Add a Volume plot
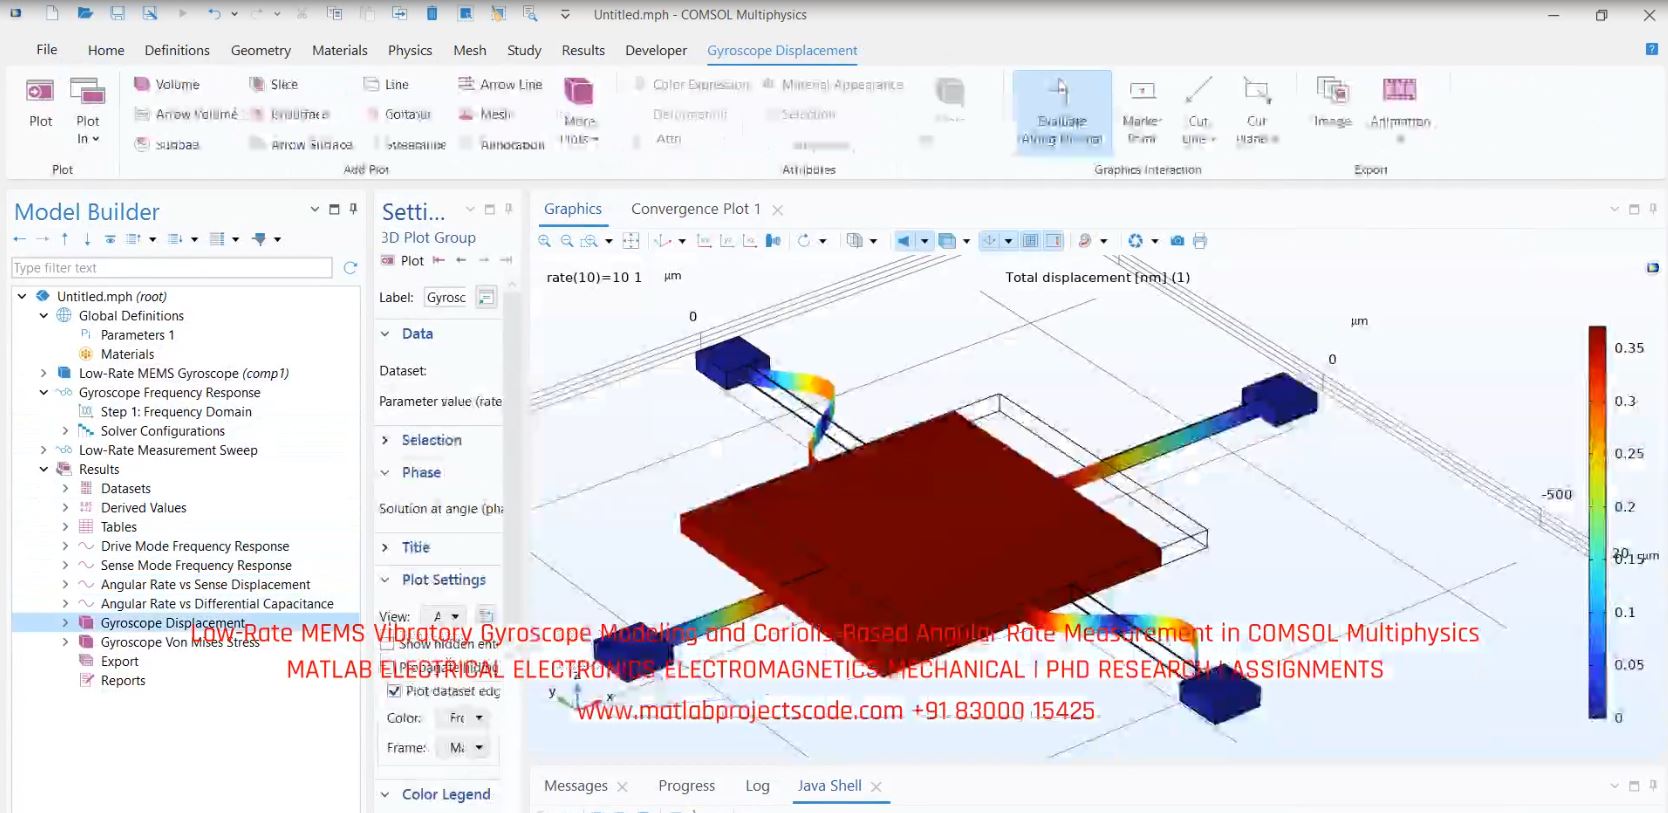Viewport: 1668px width, 813px height. [167, 84]
